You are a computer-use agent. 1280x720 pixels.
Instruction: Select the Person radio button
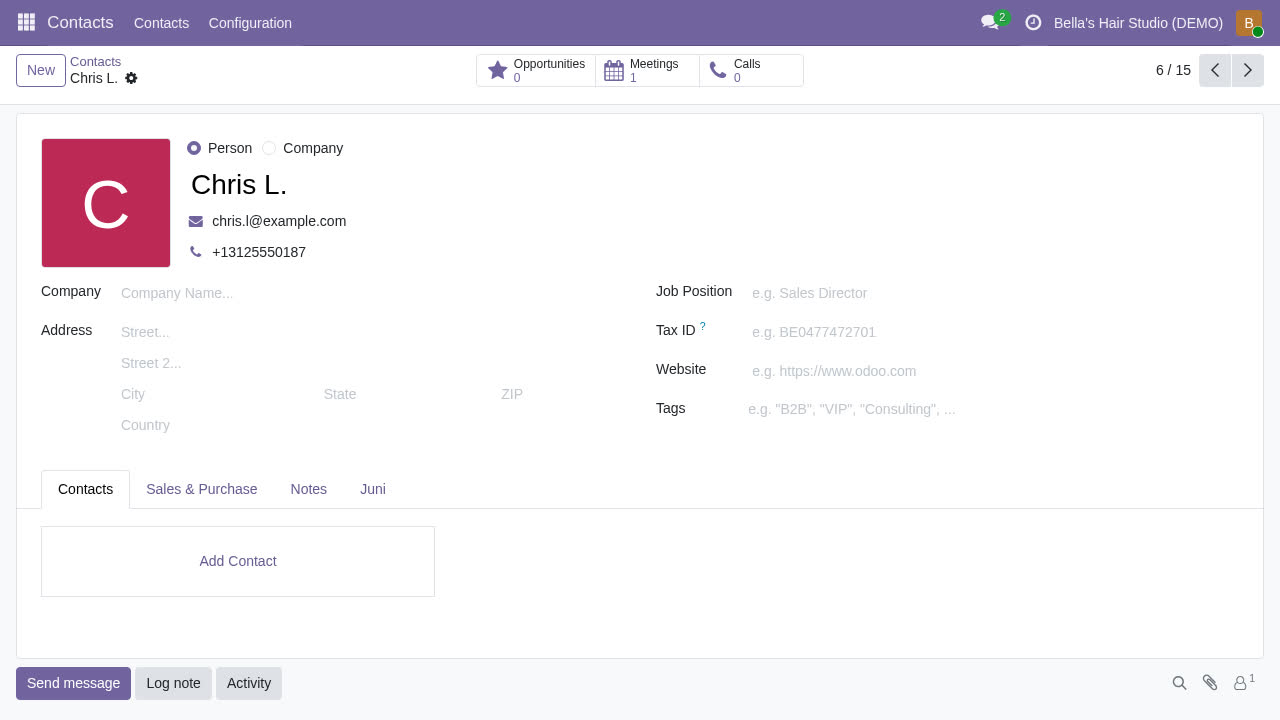click(x=194, y=148)
